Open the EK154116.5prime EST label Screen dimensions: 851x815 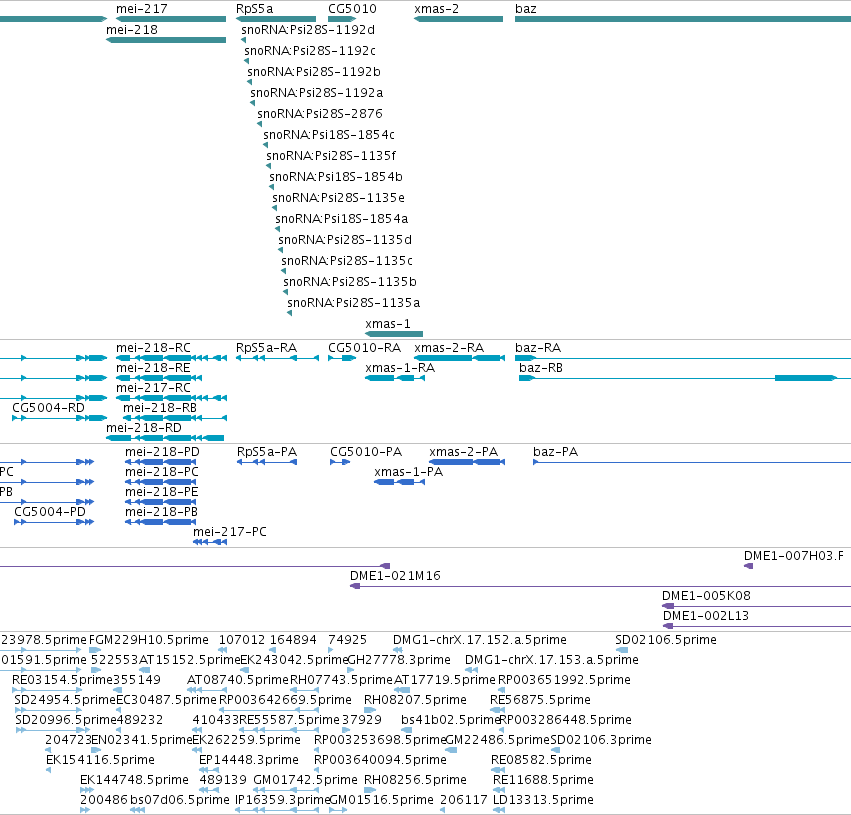(x=100, y=760)
